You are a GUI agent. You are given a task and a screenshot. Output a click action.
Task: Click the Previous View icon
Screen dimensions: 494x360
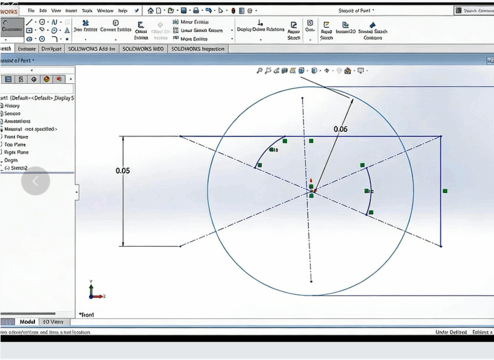click(x=276, y=71)
